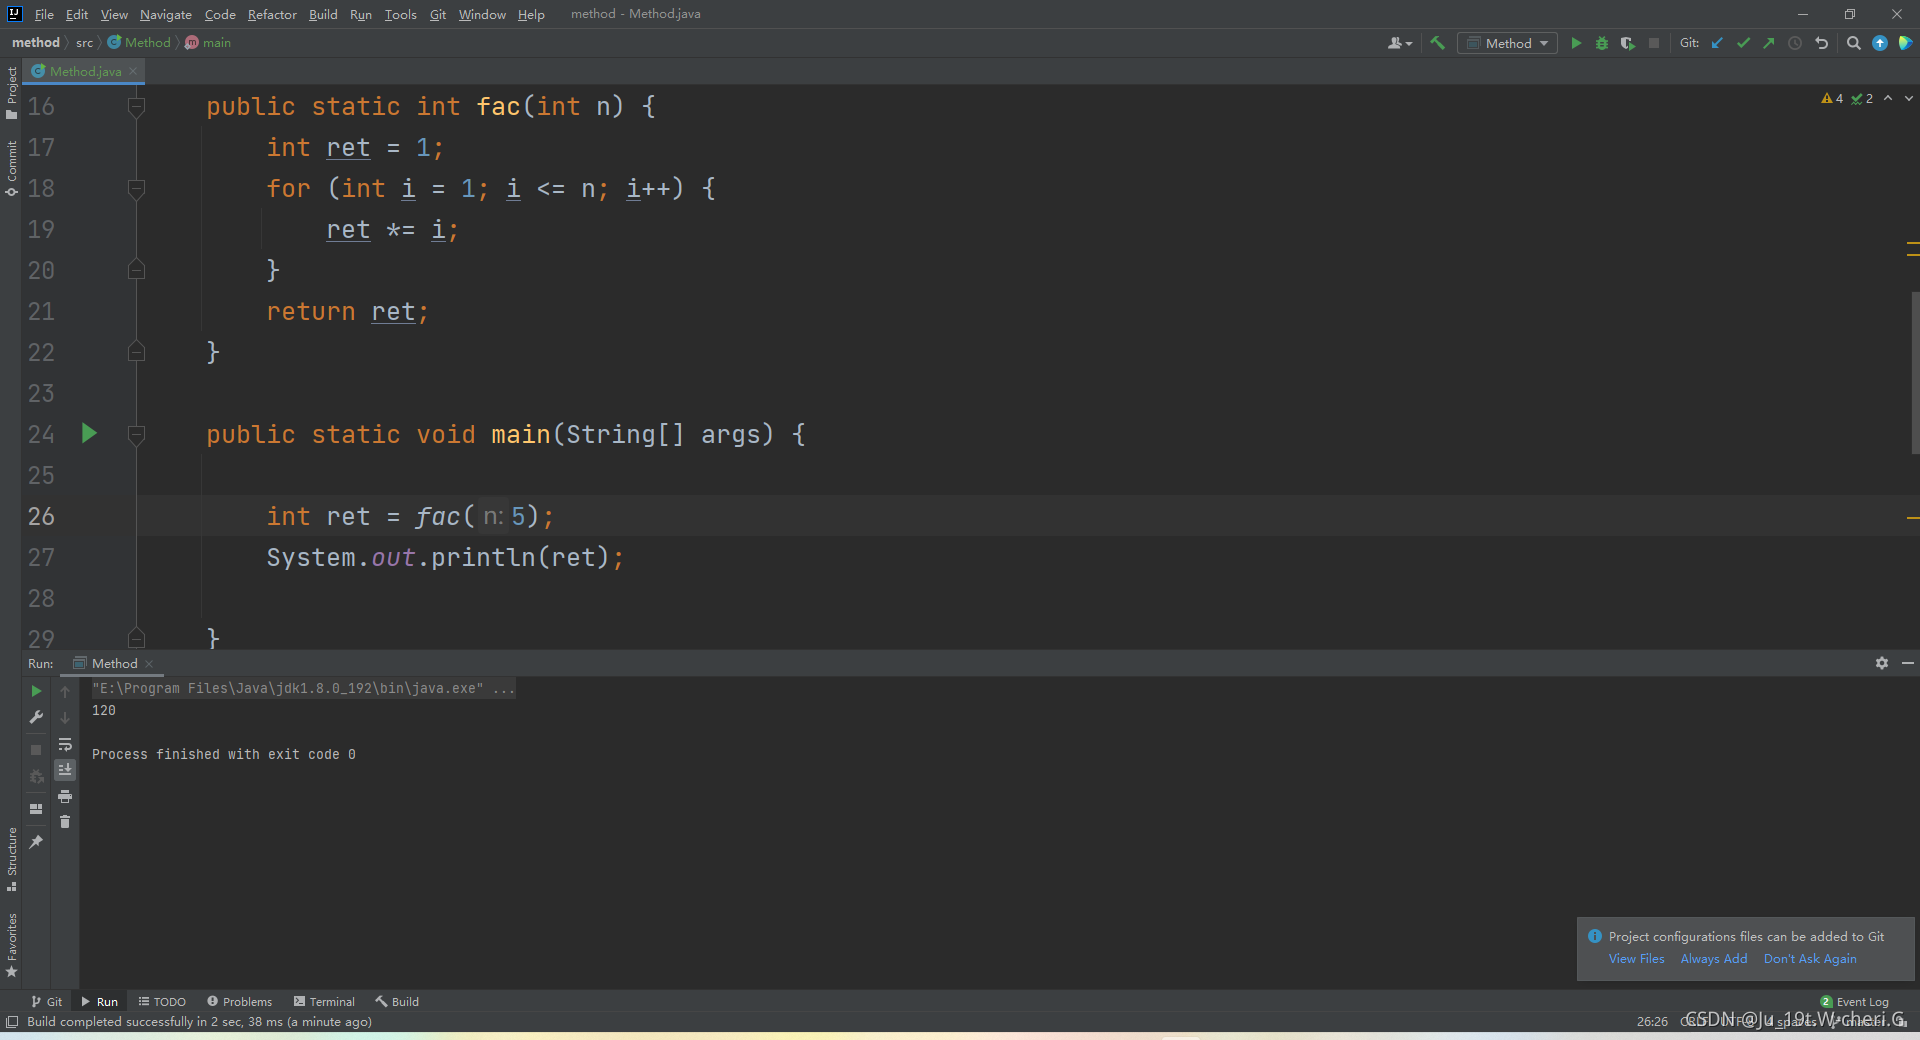Go to previous highlighted error arrow
This screenshot has width=1920, height=1040.
(x=1888, y=98)
